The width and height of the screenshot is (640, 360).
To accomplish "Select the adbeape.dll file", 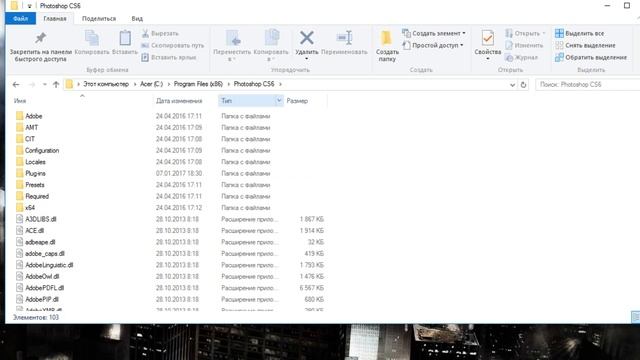I will click(x=40, y=242).
